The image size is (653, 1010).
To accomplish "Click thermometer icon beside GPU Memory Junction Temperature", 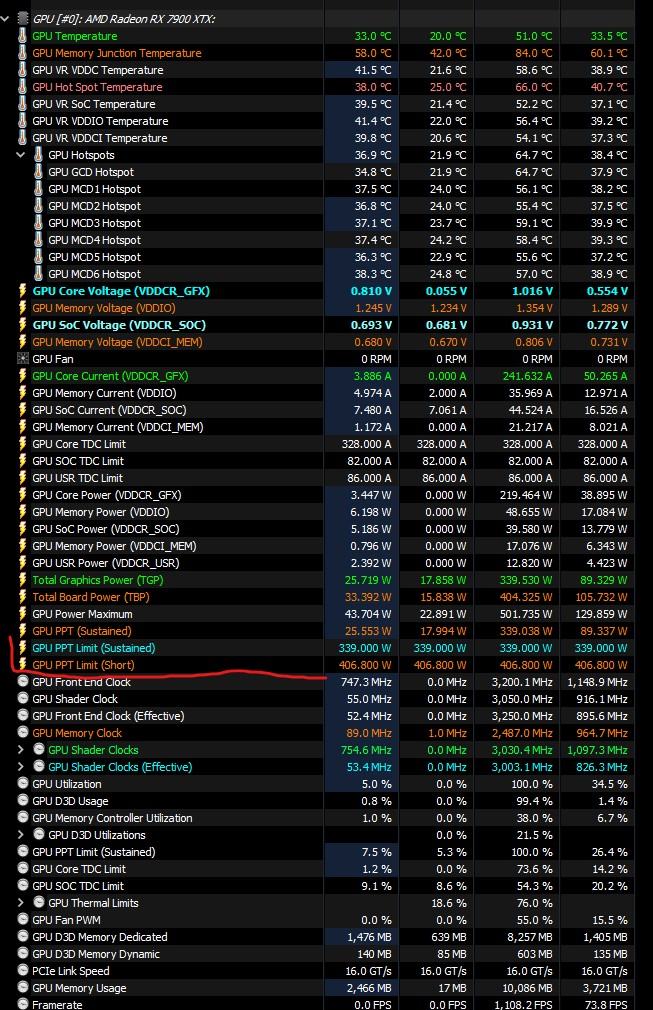I will click(x=23, y=53).
